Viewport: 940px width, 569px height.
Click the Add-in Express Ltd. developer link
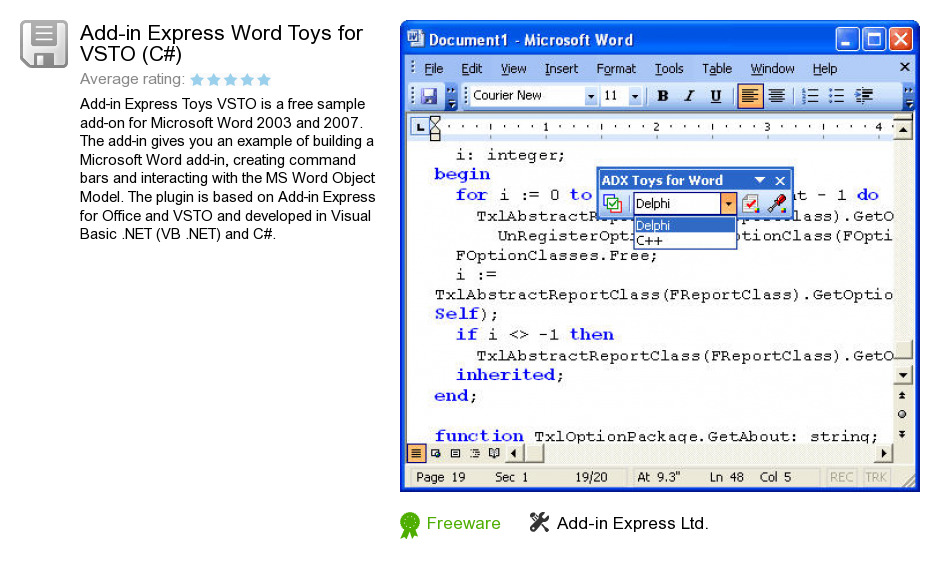[632, 523]
